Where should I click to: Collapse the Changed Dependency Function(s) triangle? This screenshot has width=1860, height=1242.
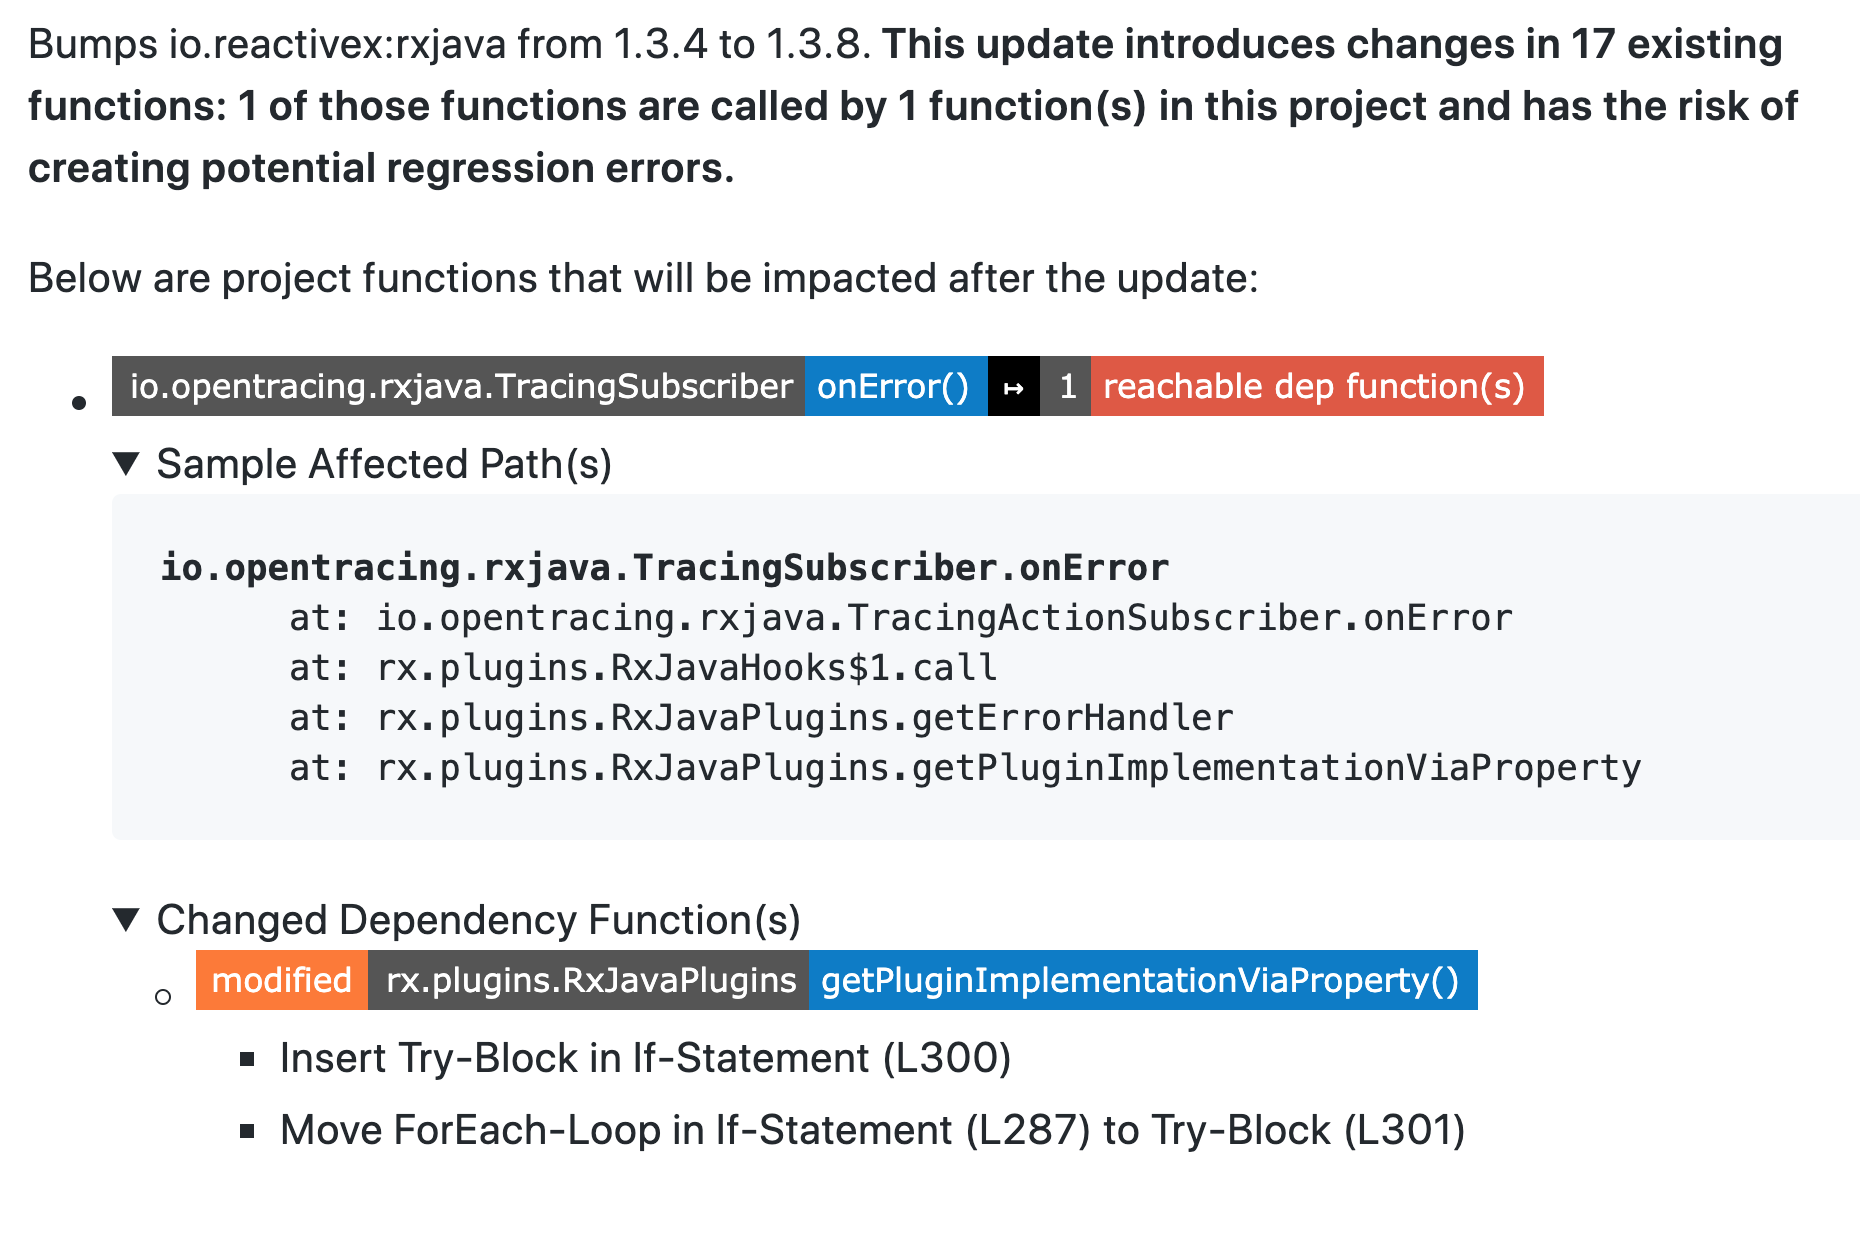pyautogui.click(x=126, y=920)
